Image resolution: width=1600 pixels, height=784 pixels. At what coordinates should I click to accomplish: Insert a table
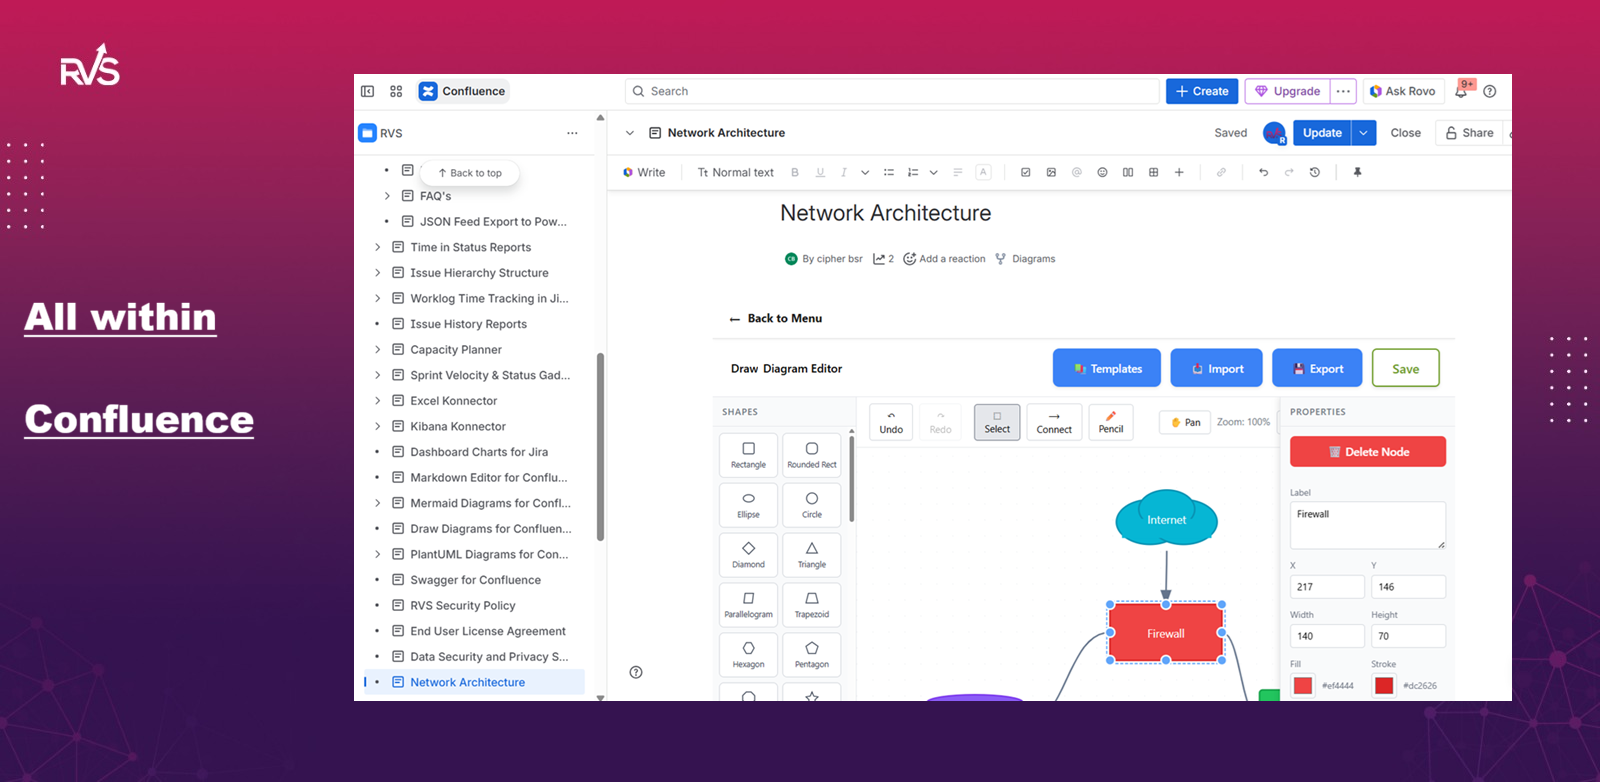click(1154, 172)
